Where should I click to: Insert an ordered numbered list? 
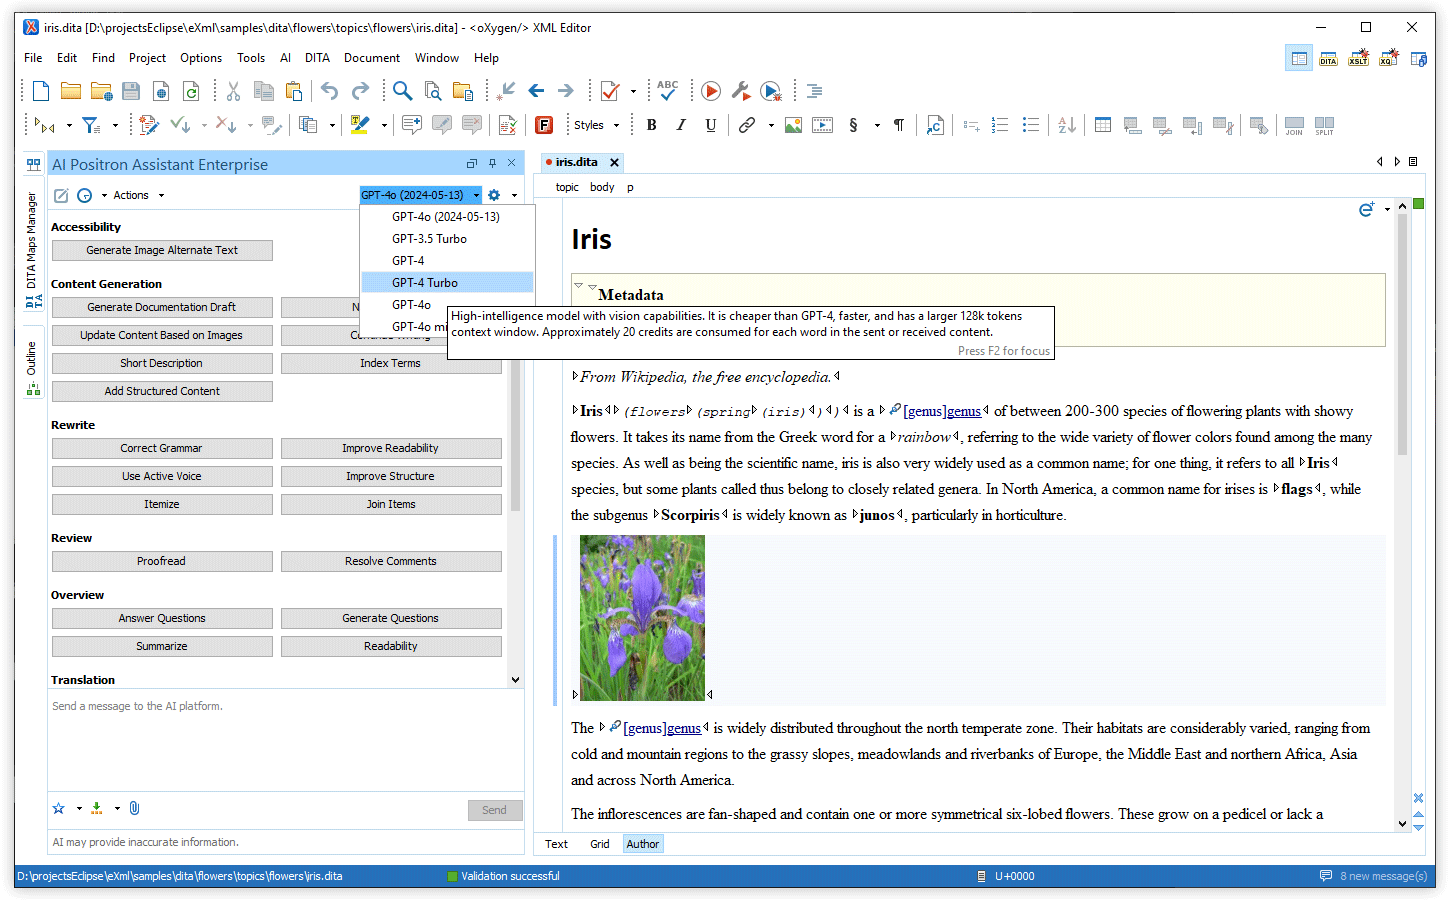pos(1000,125)
